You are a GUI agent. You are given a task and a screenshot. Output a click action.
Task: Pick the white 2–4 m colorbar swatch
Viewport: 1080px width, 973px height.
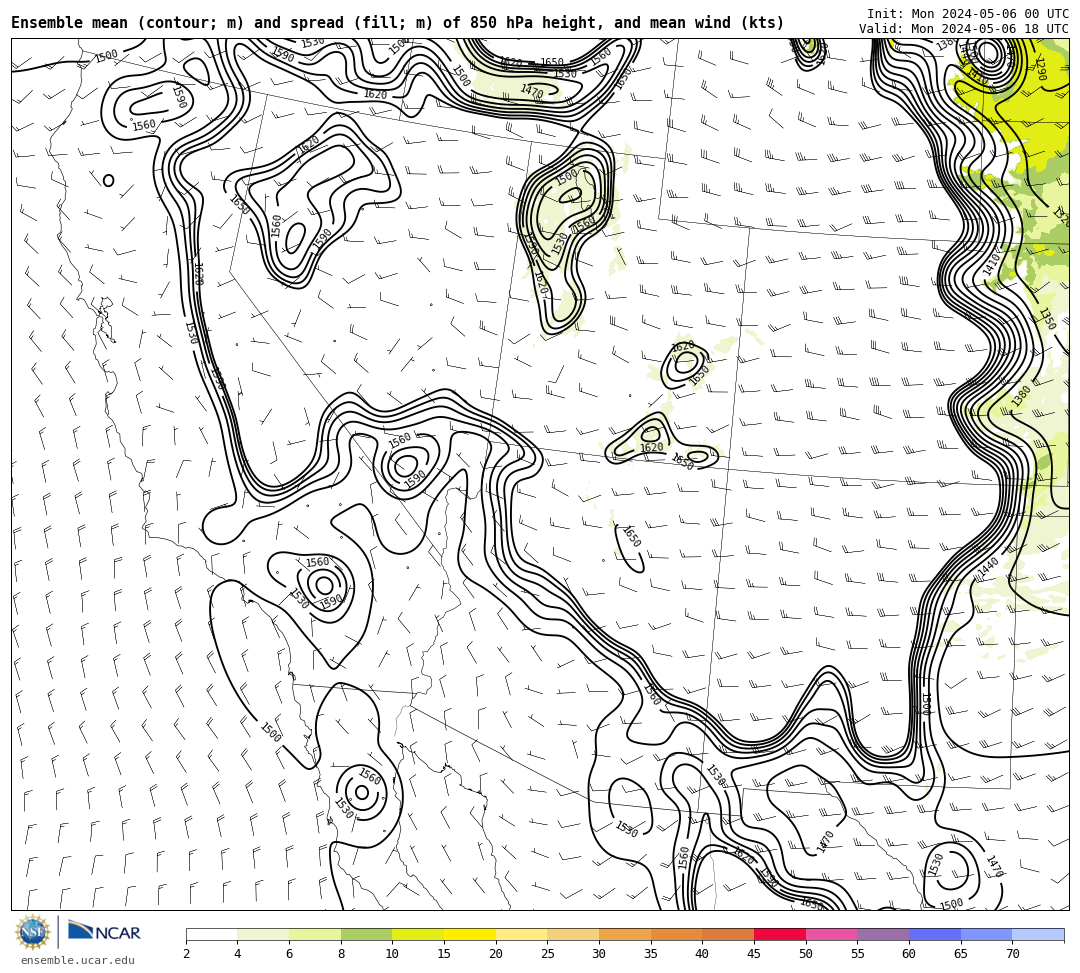pos(211,934)
